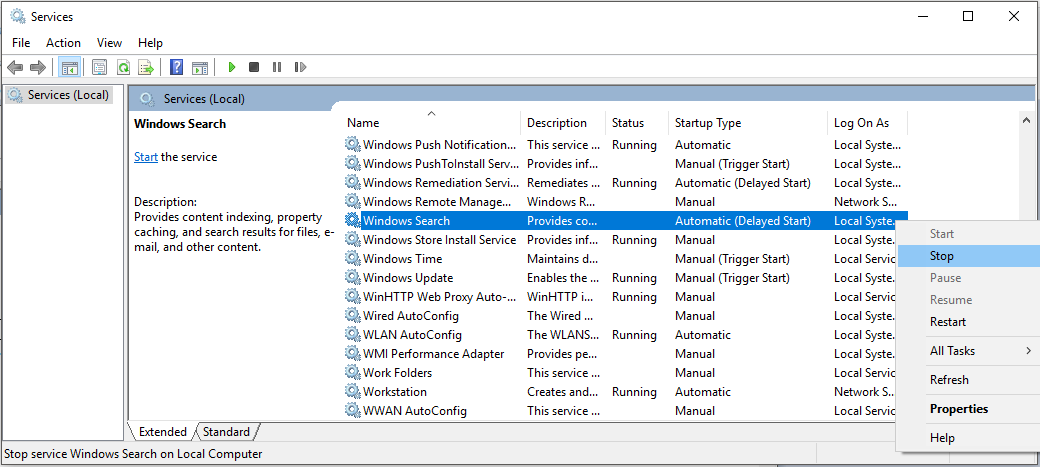Click gear icon next to Work Folders
This screenshot has height=467, width=1040.
(353, 373)
